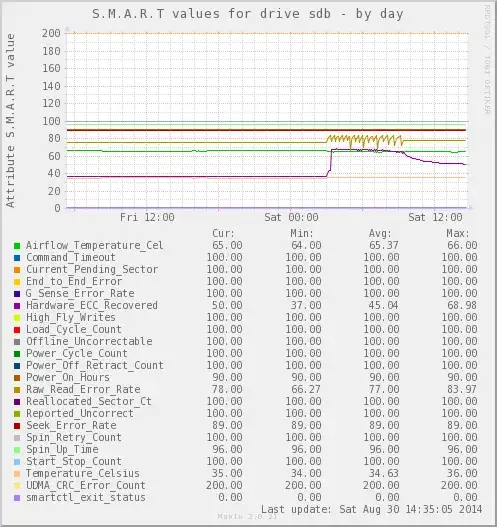Click the Spin_Up_Time current value 96.00
497x527 pixels.
tap(227, 449)
